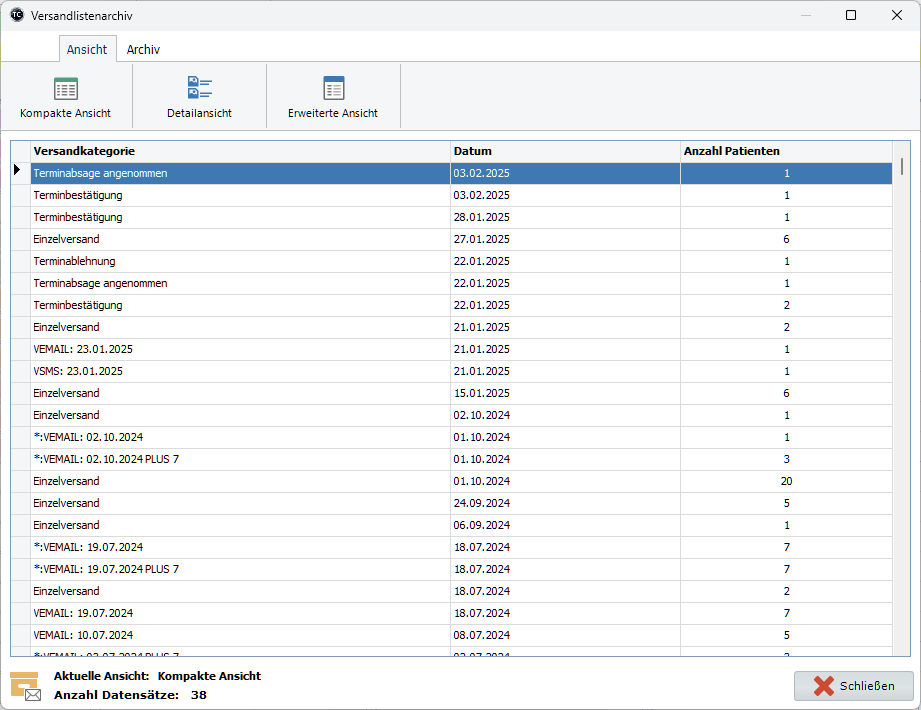This screenshot has width=921, height=710.
Task: Select the VSMS: 23.01.2025 entry
Action: [x=200, y=371]
